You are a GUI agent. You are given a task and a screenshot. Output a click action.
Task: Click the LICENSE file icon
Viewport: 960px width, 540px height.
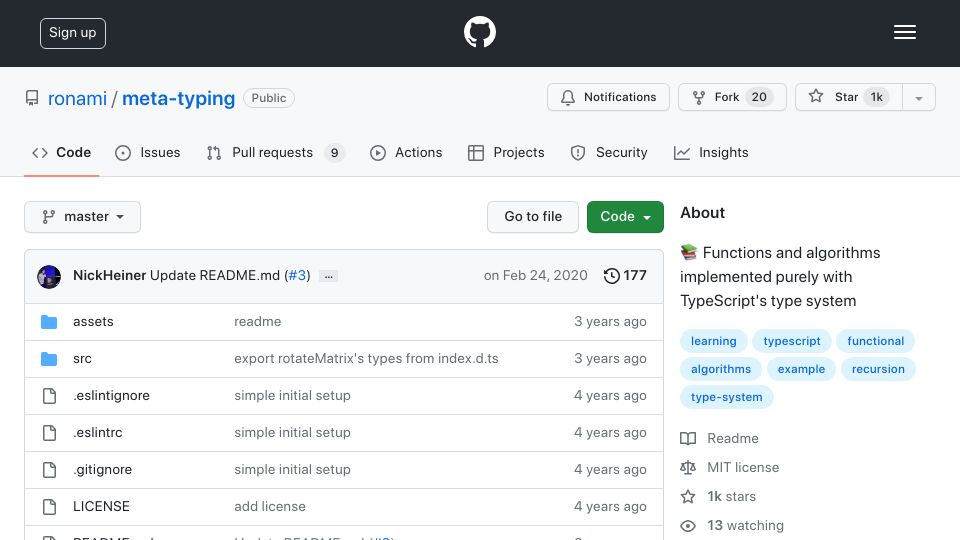pos(49,507)
